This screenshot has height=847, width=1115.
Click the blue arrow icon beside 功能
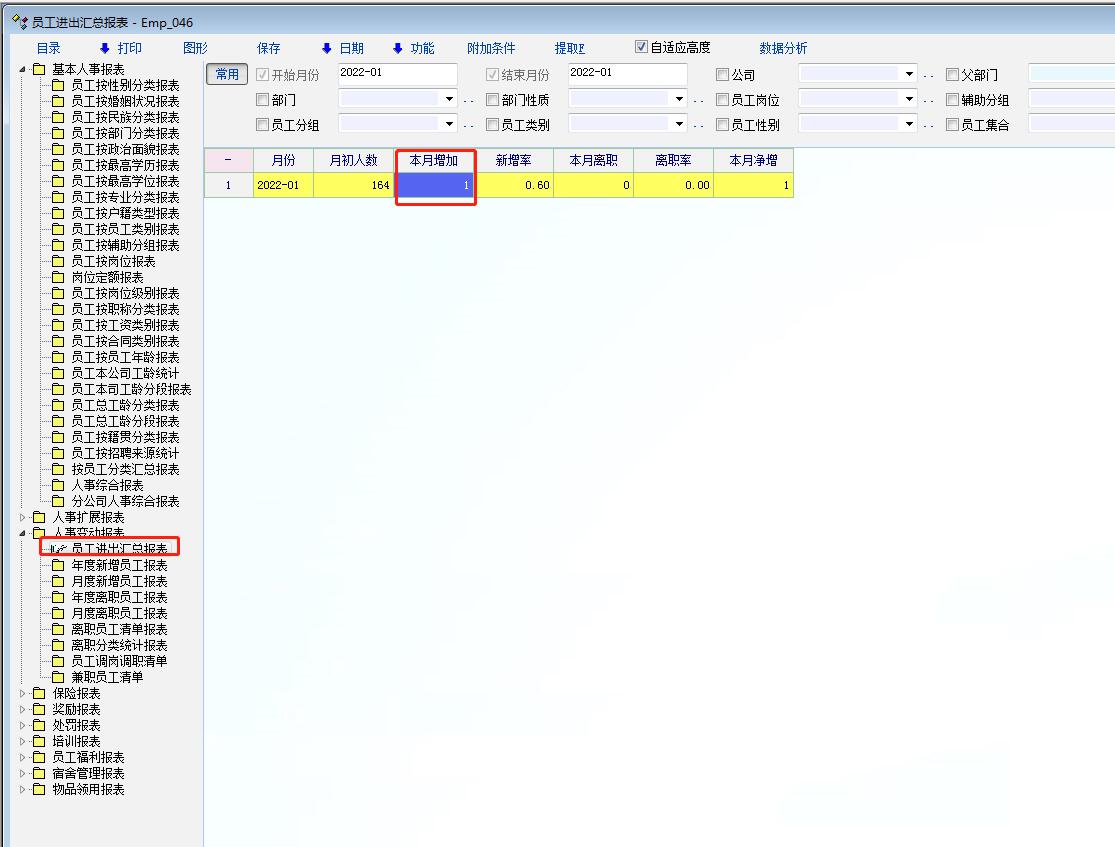(397, 48)
